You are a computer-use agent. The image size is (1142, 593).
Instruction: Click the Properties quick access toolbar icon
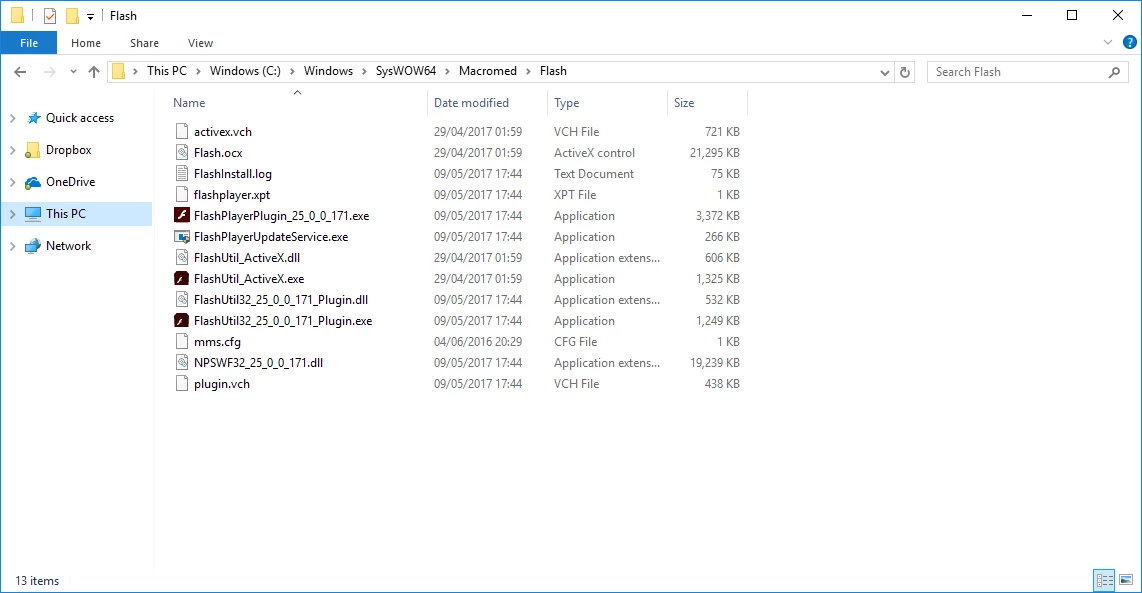coord(50,15)
